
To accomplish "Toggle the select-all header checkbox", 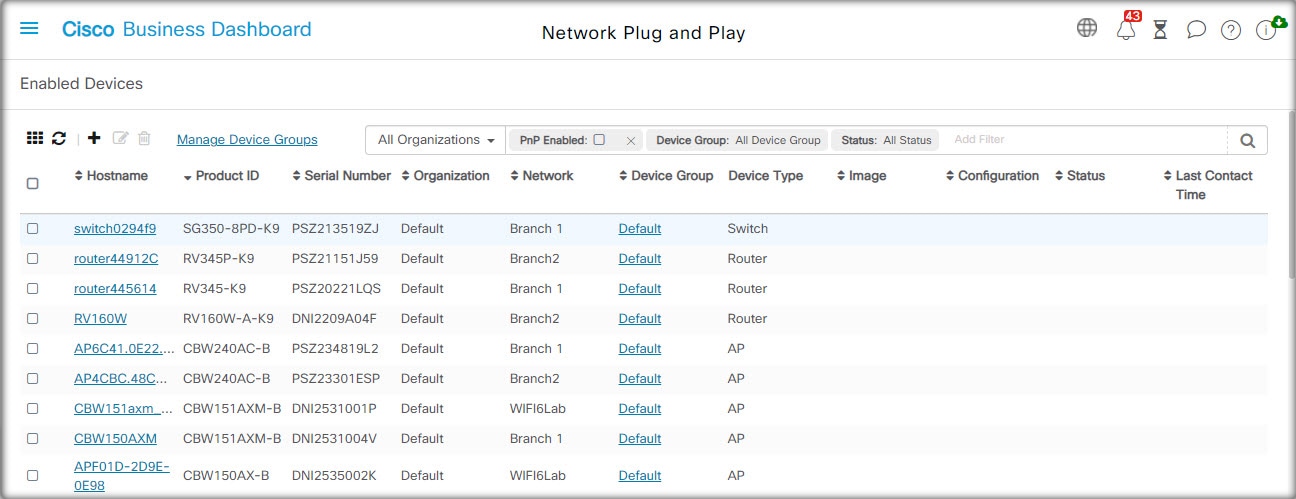I will coord(33,184).
